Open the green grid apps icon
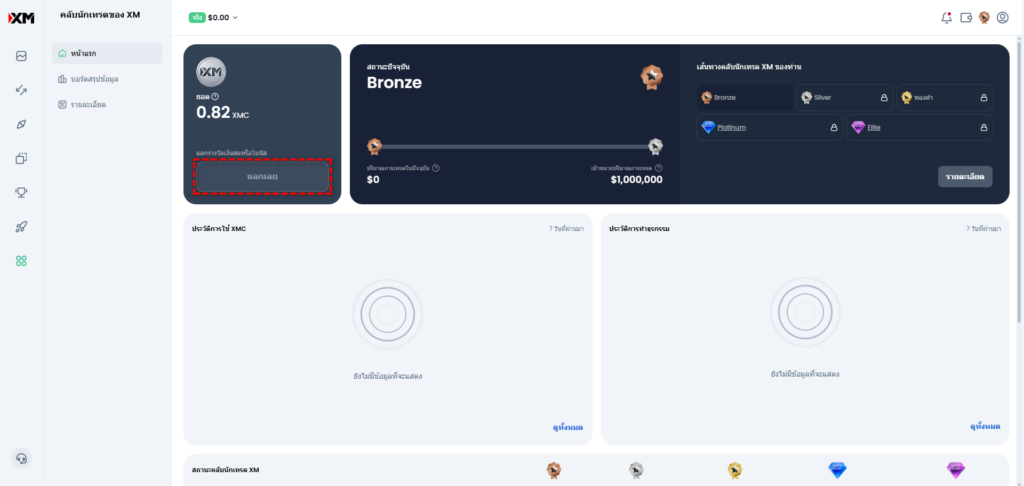The image size is (1024, 486). pyautogui.click(x=21, y=261)
